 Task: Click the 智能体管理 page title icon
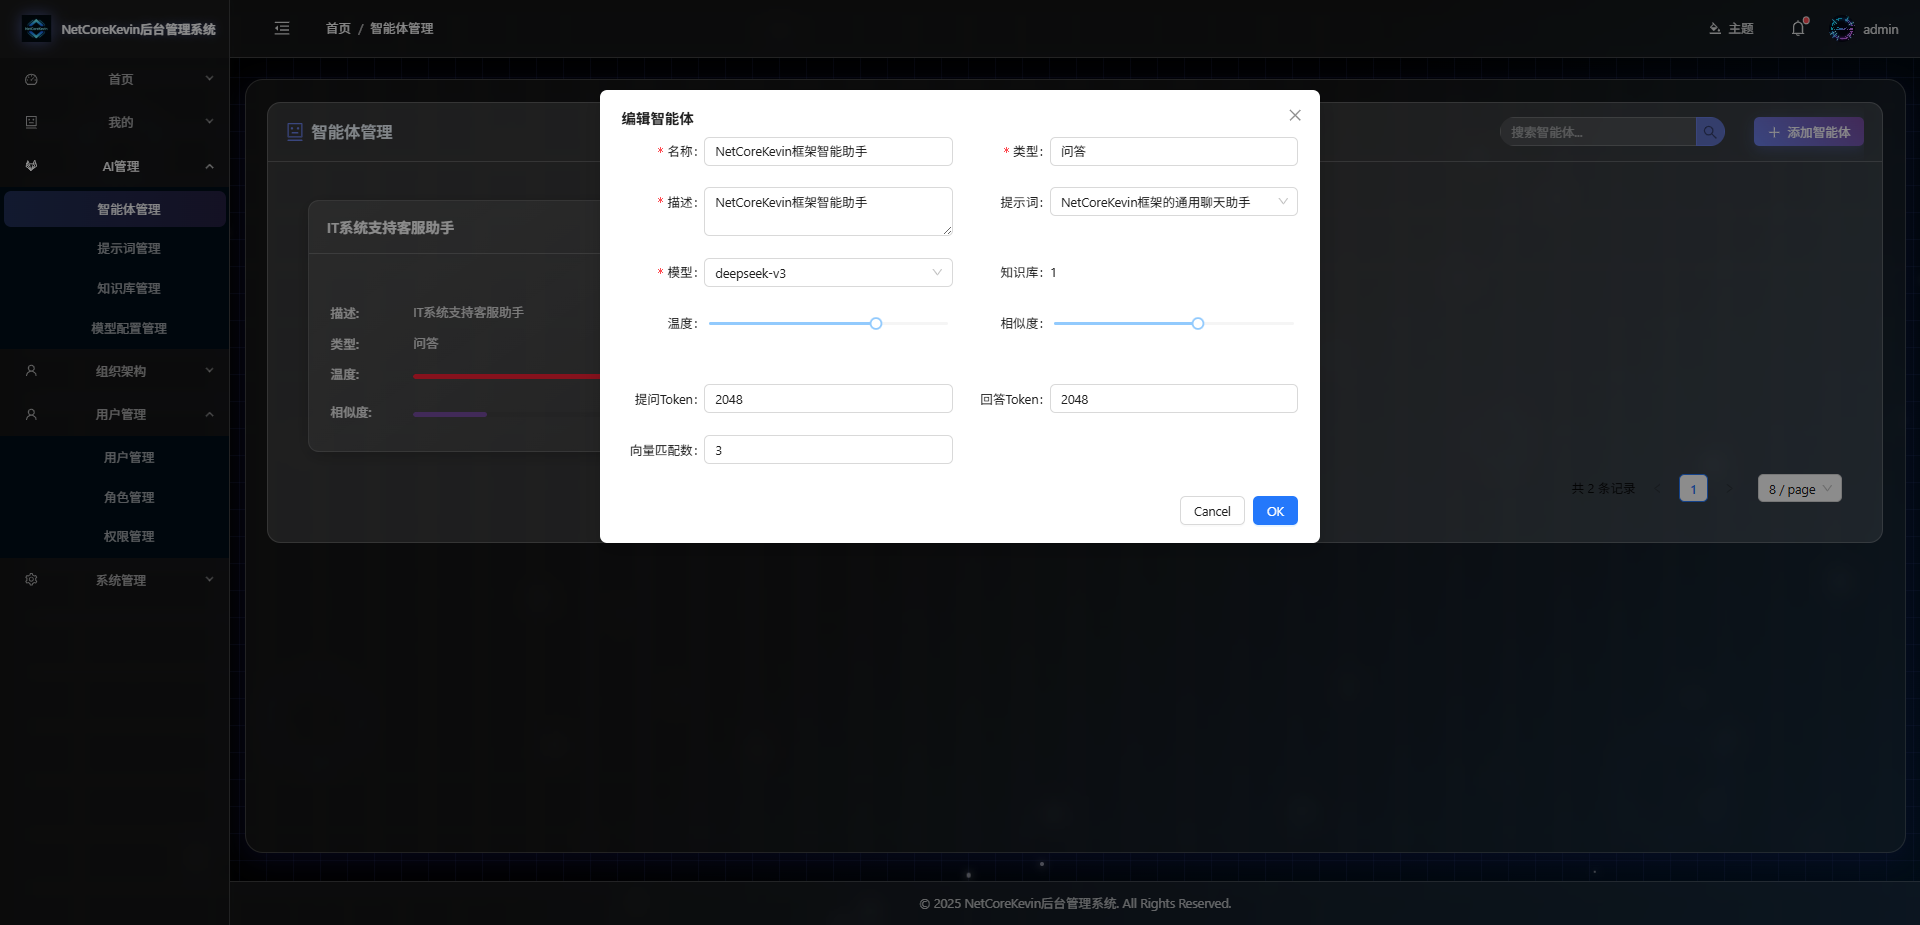tap(295, 132)
